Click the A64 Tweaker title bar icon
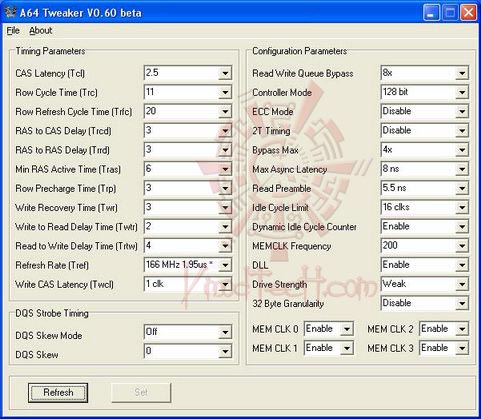Image resolution: width=481 pixels, height=419 pixels. click(x=10, y=12)
